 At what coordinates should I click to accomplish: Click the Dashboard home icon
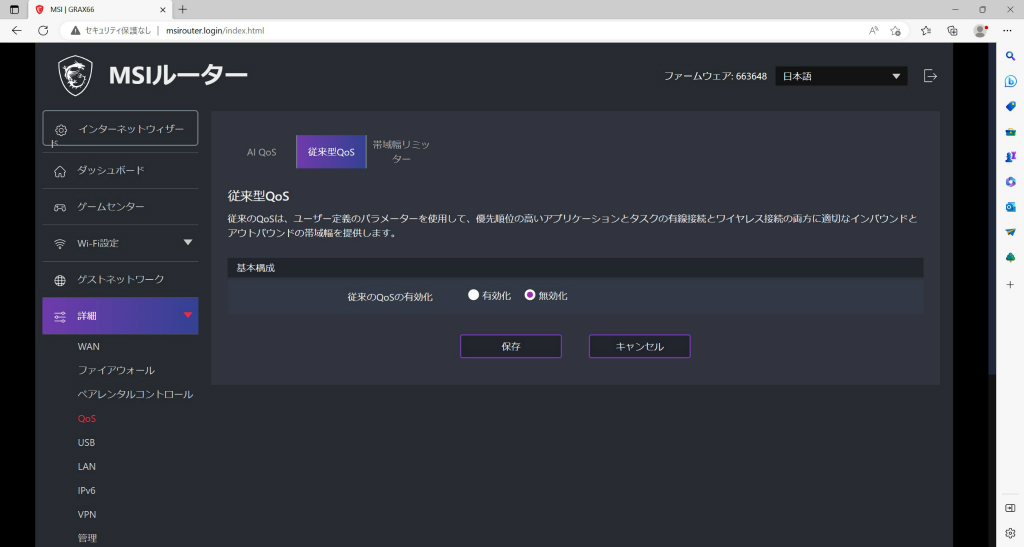pyautogui.click(x=60, y=171)
